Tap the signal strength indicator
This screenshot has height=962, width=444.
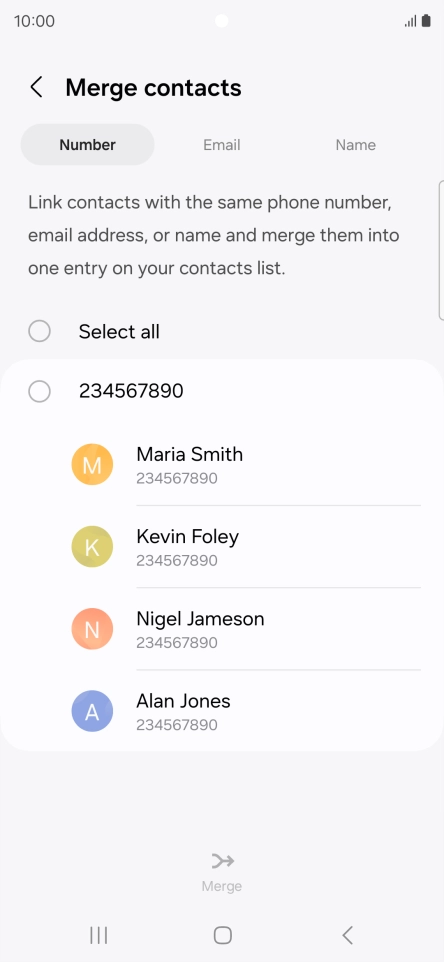pos(410,21)
